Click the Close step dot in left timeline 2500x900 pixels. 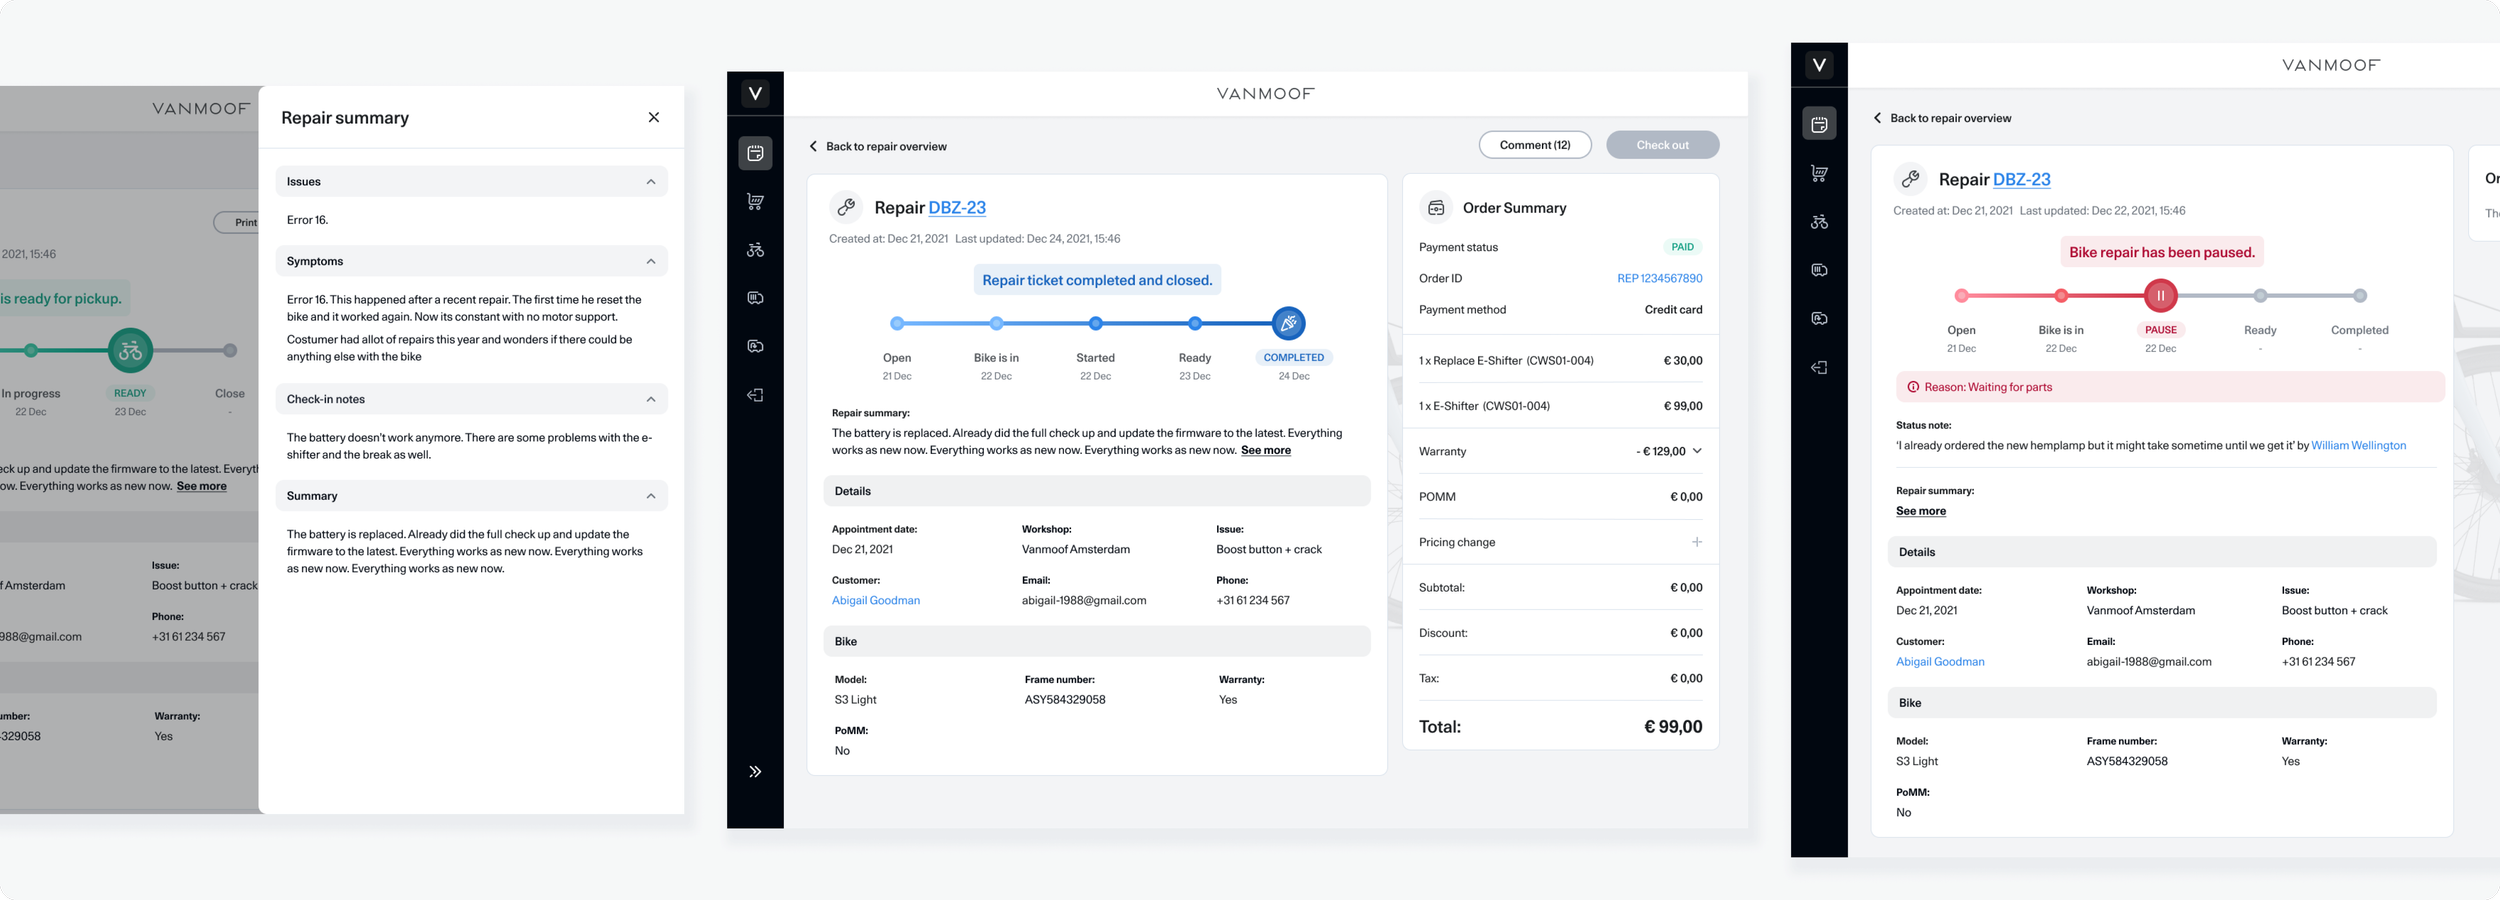click(230, 350)
